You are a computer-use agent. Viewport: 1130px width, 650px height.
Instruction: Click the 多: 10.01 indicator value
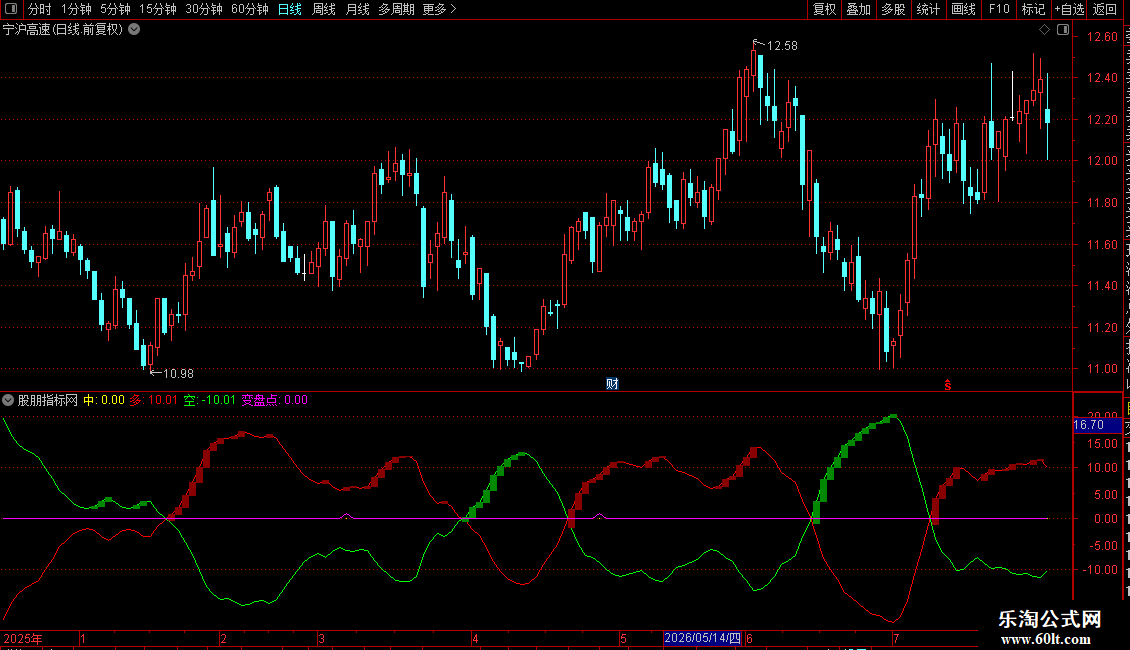[x=154, y=400]
